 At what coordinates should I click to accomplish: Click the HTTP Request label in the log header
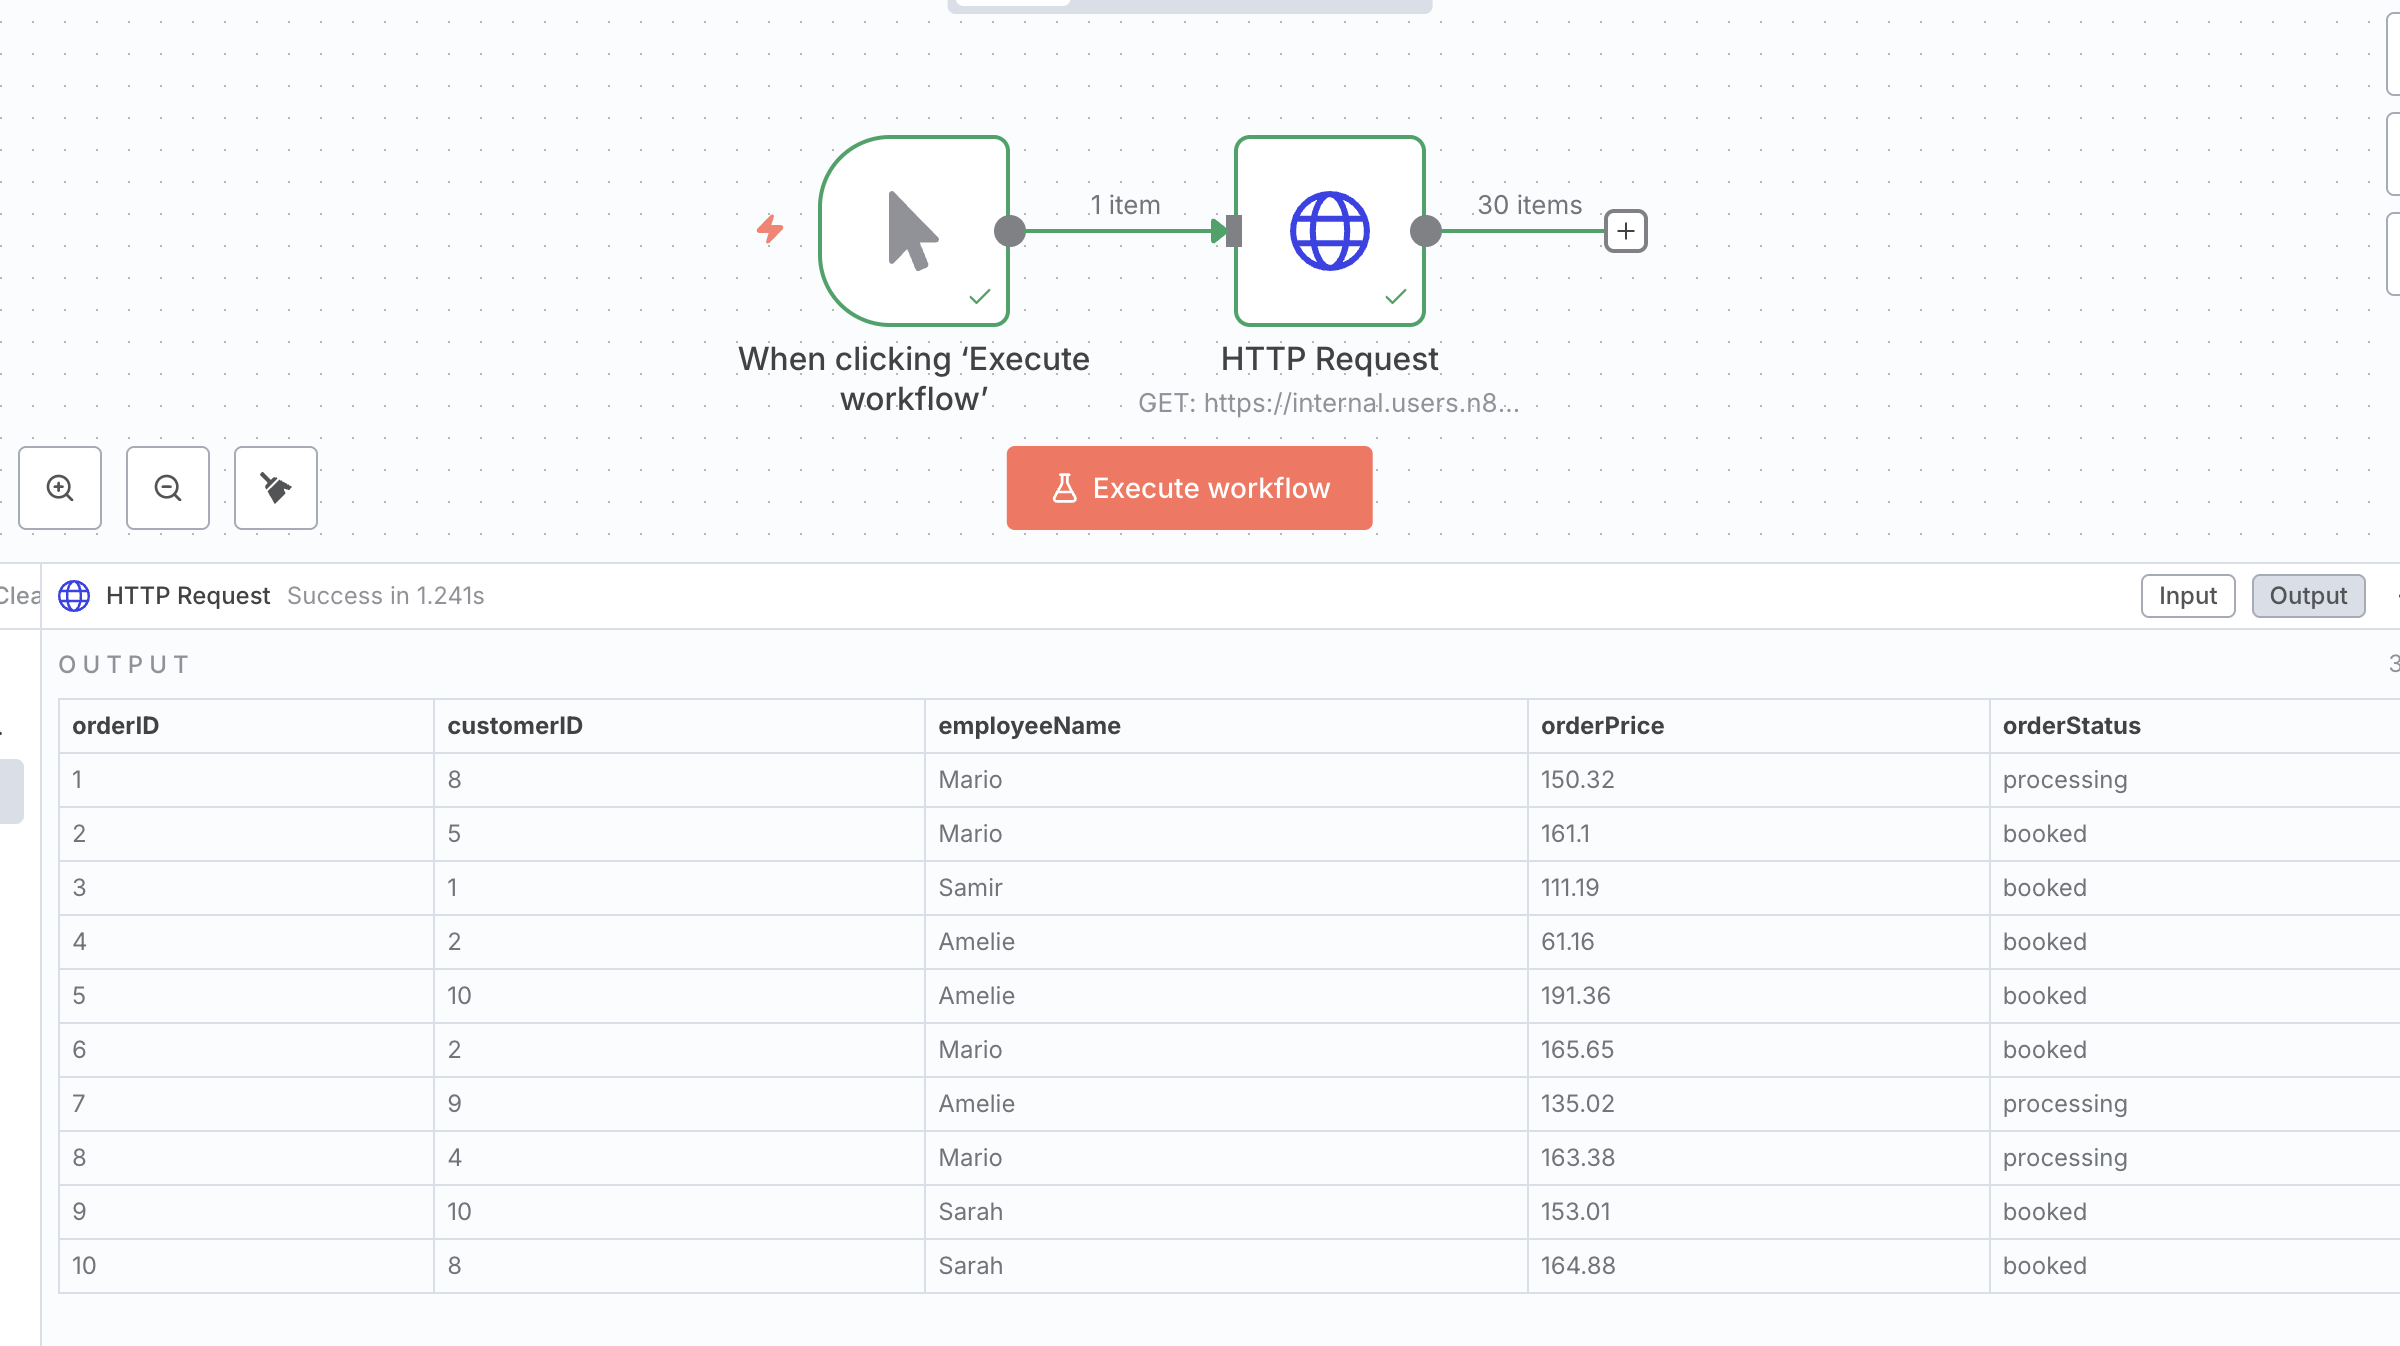point(188,596)
